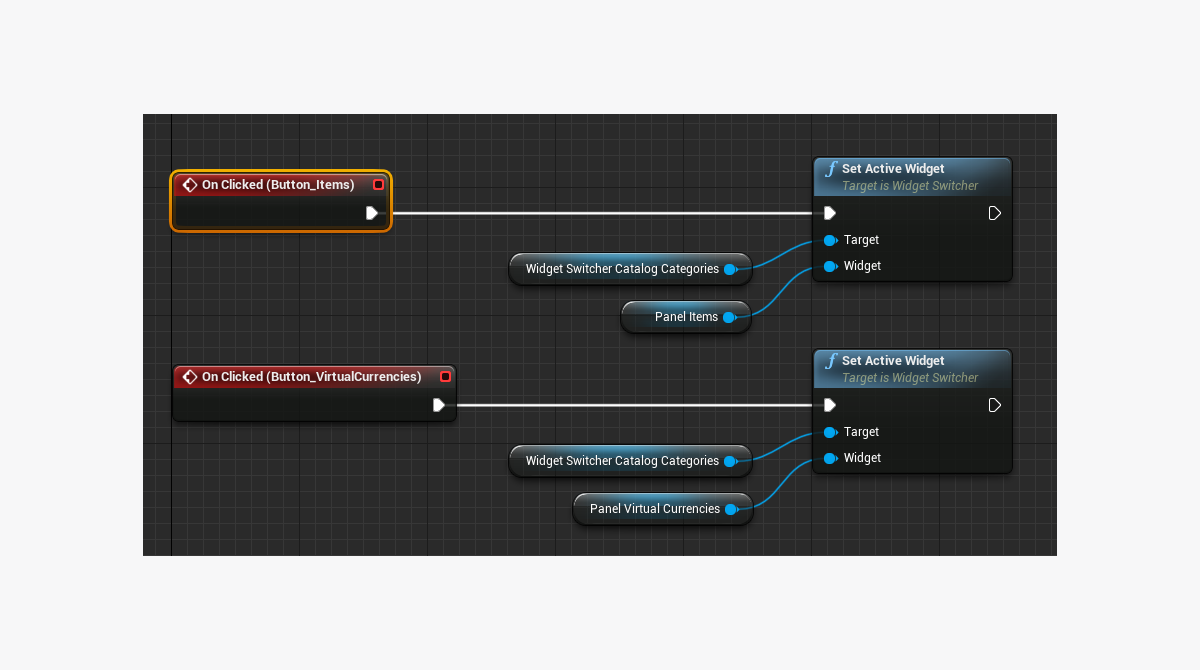This screenshot has width=1200, height=670.
Task: Click the exec input pin of the top Set Active Widget
Action: coord(829,213)
